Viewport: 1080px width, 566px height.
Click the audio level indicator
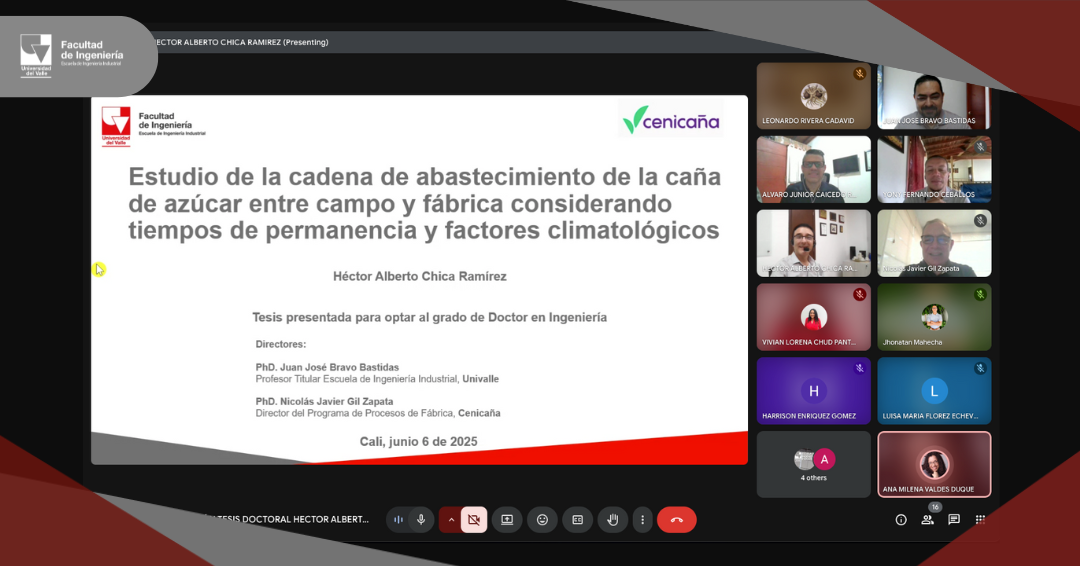tap(399, 520)
